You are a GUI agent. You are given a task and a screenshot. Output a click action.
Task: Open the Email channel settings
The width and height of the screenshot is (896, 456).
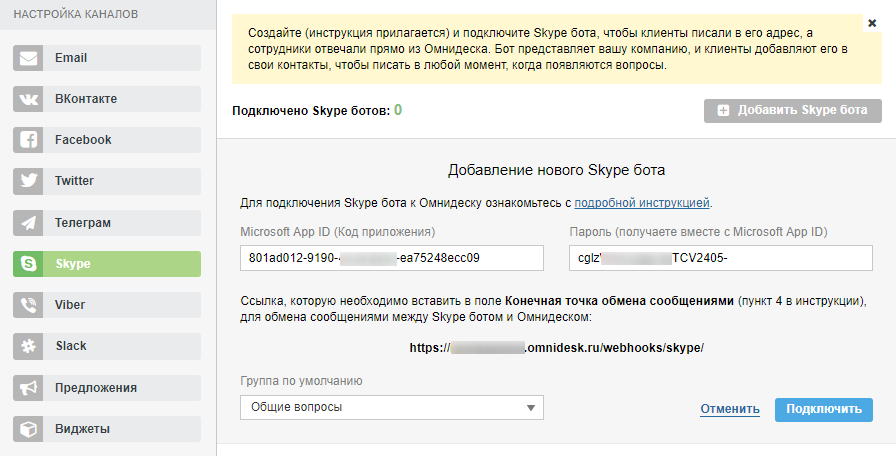click(107, 58)
